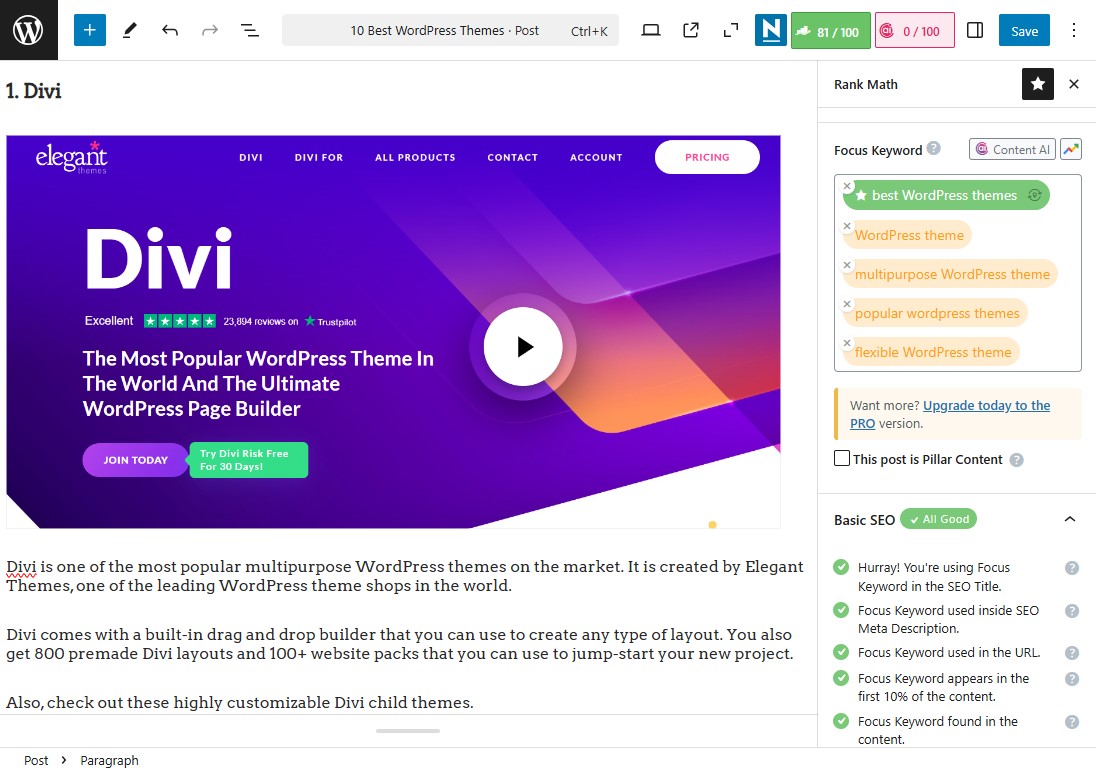Open the Google Trends chart icon
Viewport: 1096px width, 772px height.
pos(1071,149)
